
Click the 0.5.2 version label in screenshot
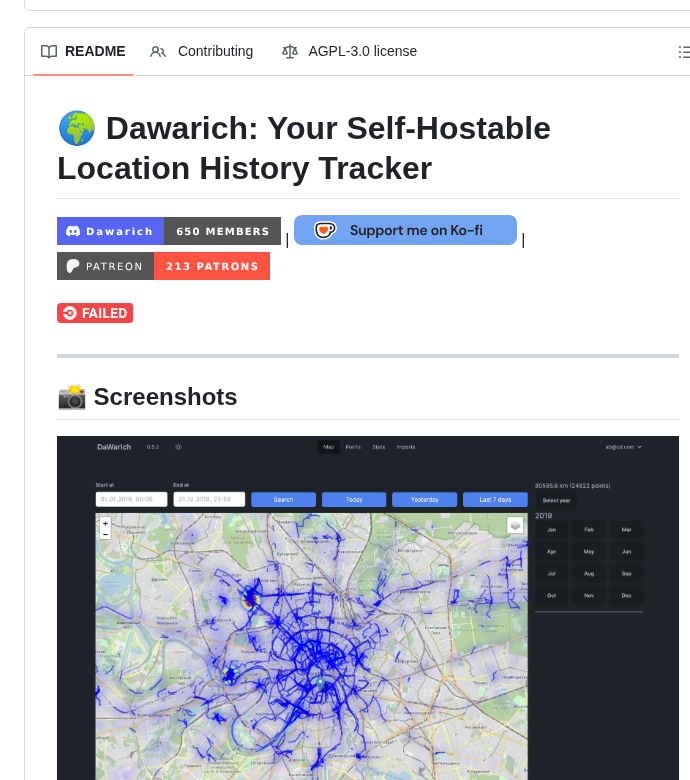[153, 447]
